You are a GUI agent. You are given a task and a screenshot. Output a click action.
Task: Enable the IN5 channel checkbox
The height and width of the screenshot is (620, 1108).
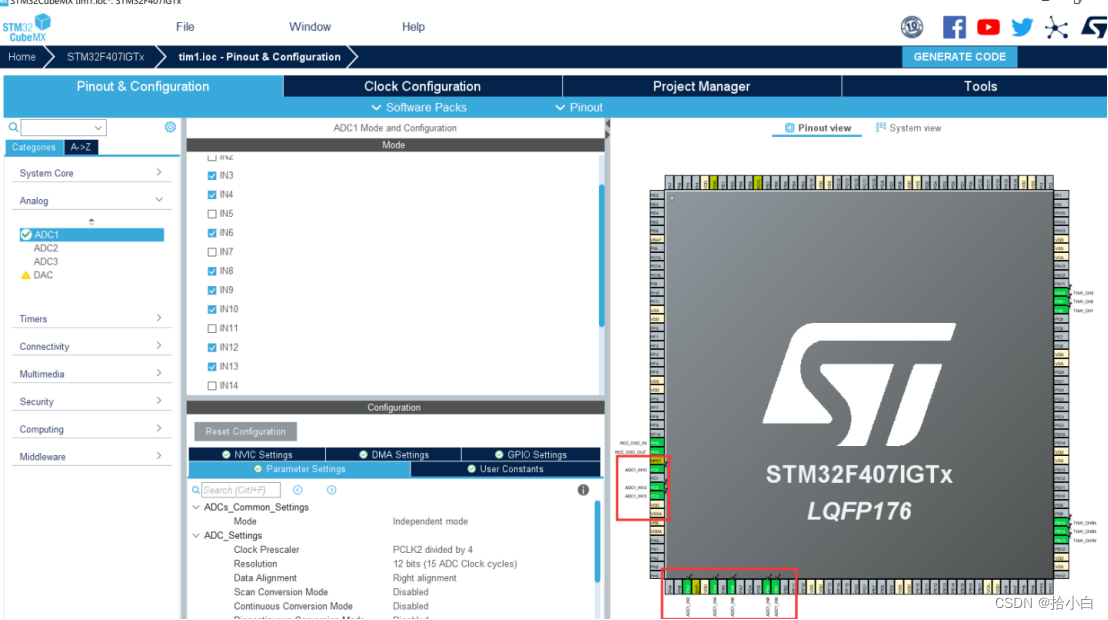[214, 213]
